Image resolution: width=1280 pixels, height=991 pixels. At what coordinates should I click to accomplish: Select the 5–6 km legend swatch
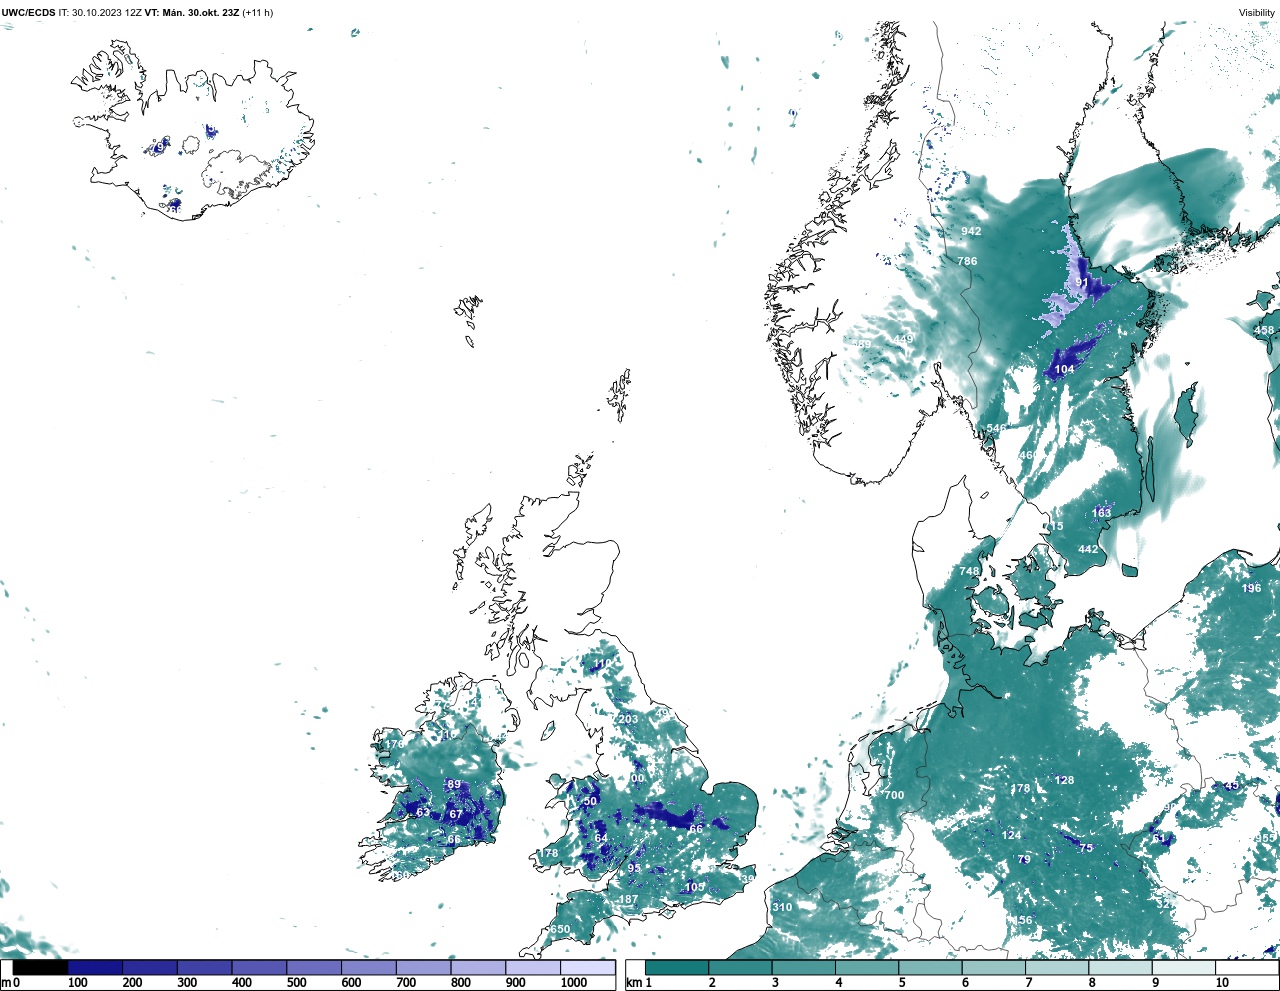pos(931,968)
